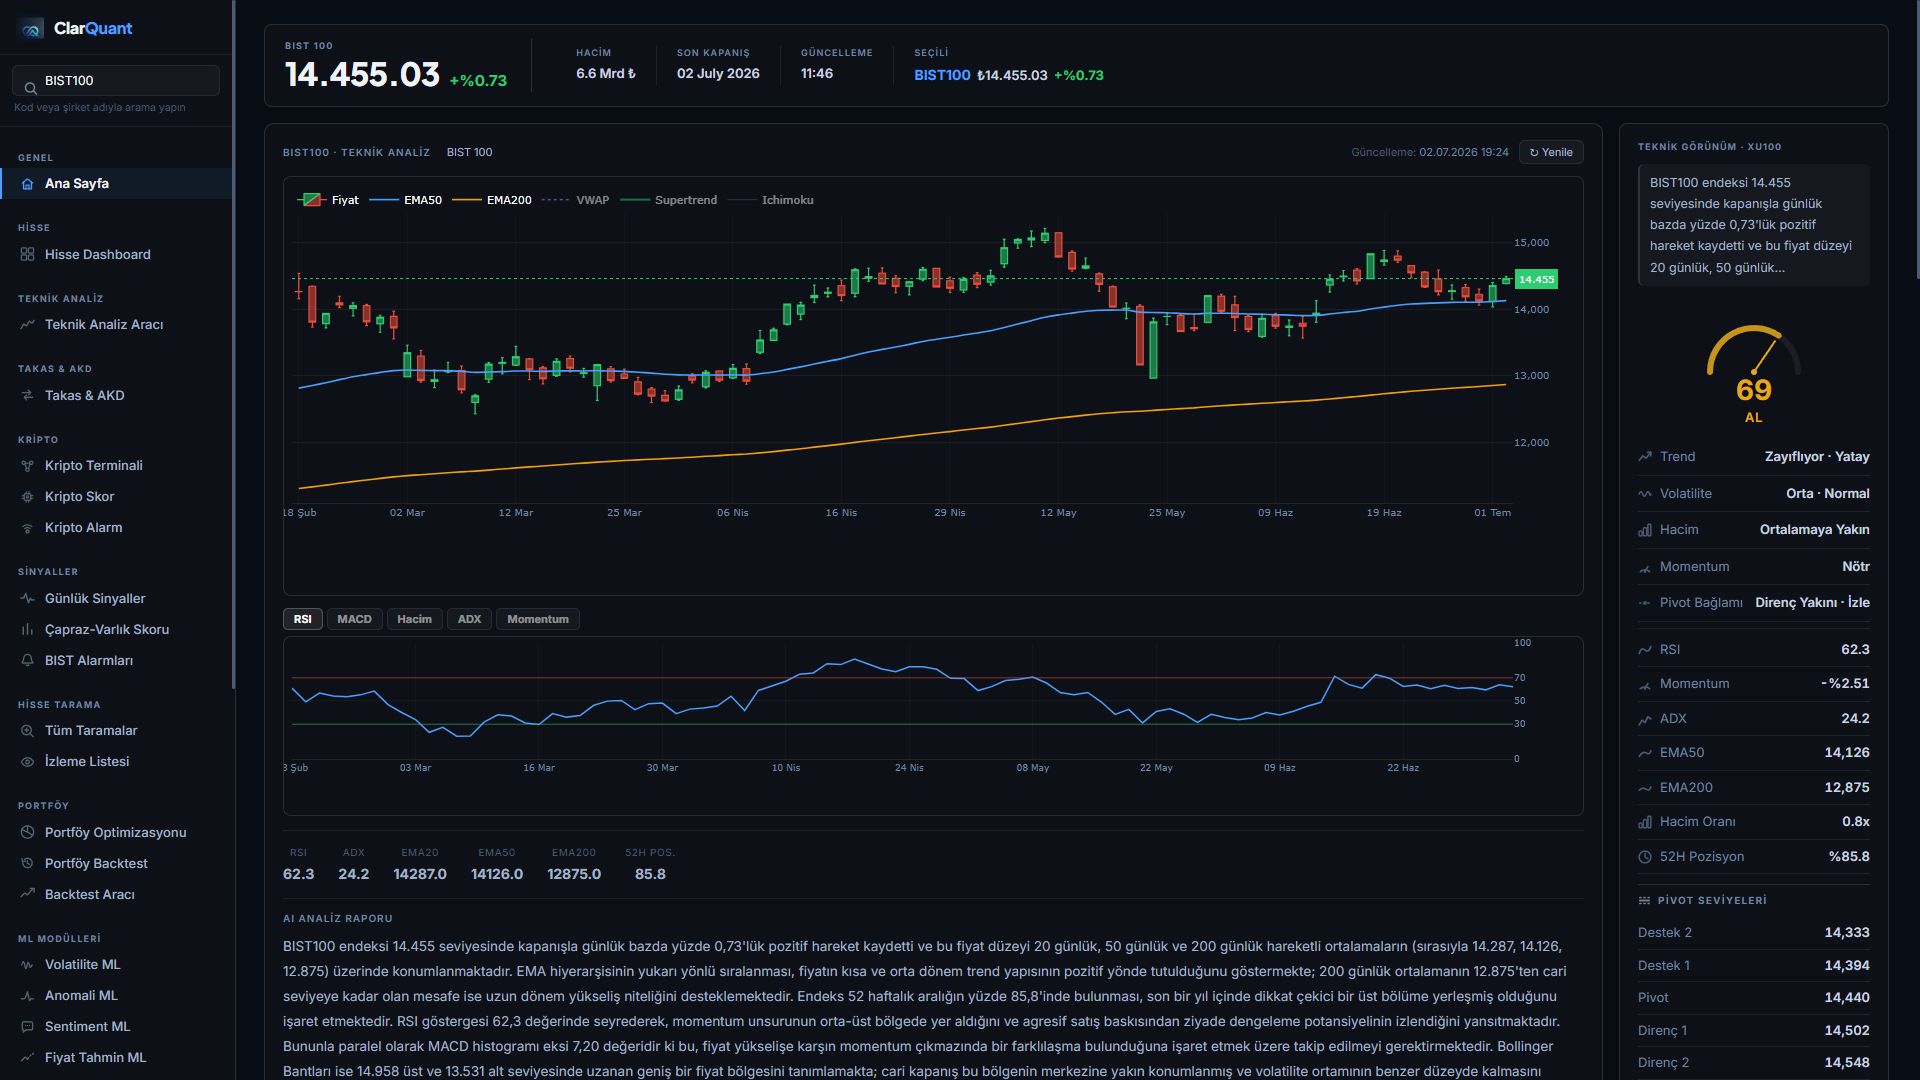The height and width of the screenshot is (1080, 1920).
Task: Click the 14.455 price marker label
Action: [x=1536, y=280]
